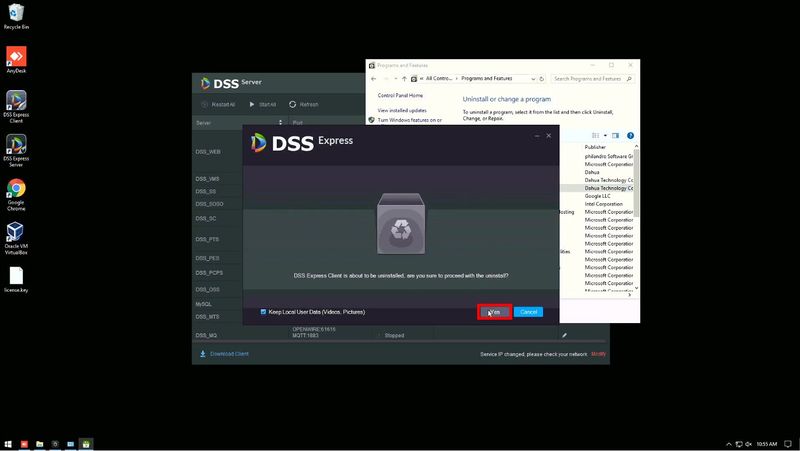The width and height of the screenshot is (800, 451).
Task: Select the license.key file on desktop
Action: click(x=16, y=280)
